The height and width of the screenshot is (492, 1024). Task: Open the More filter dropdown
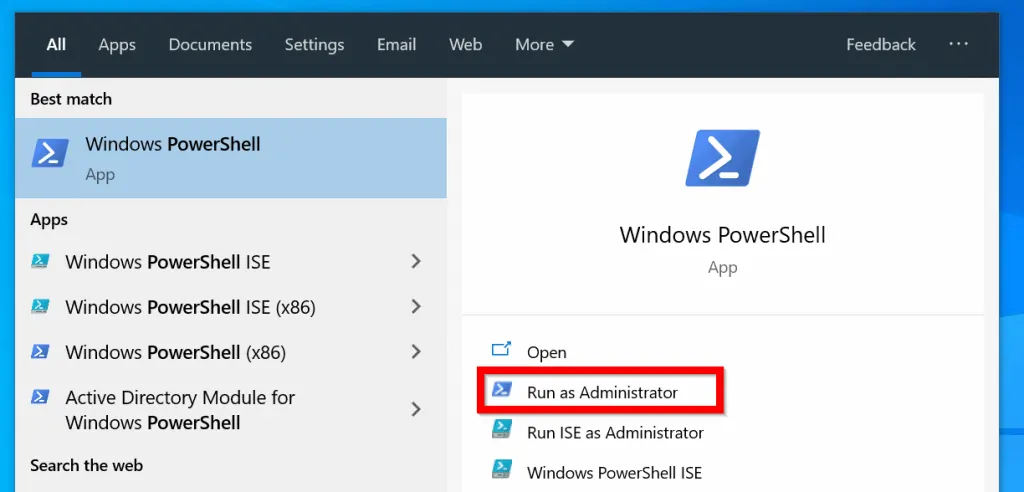pos(545,44)
